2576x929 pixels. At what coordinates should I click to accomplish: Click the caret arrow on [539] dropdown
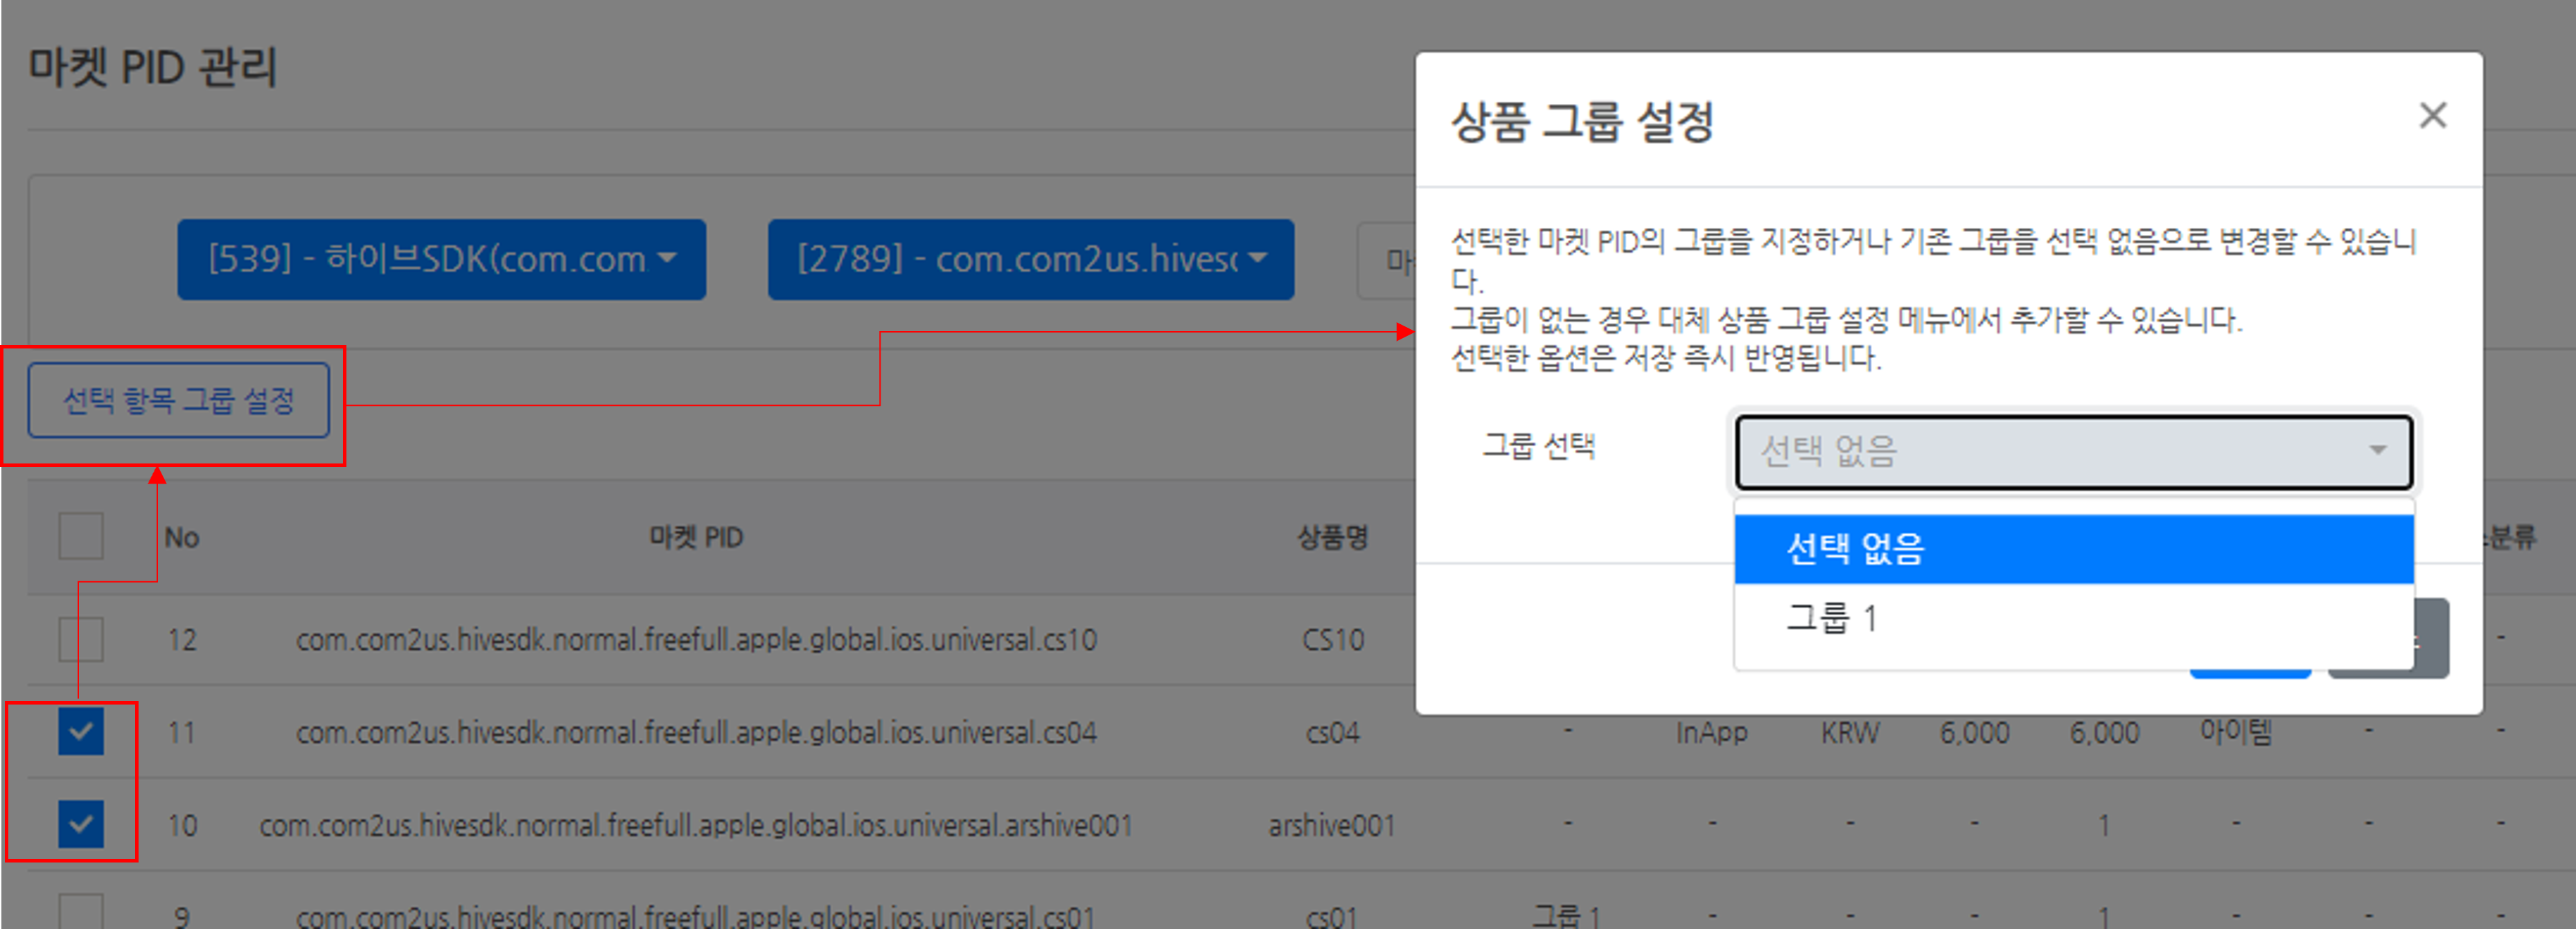coord(667,258)
